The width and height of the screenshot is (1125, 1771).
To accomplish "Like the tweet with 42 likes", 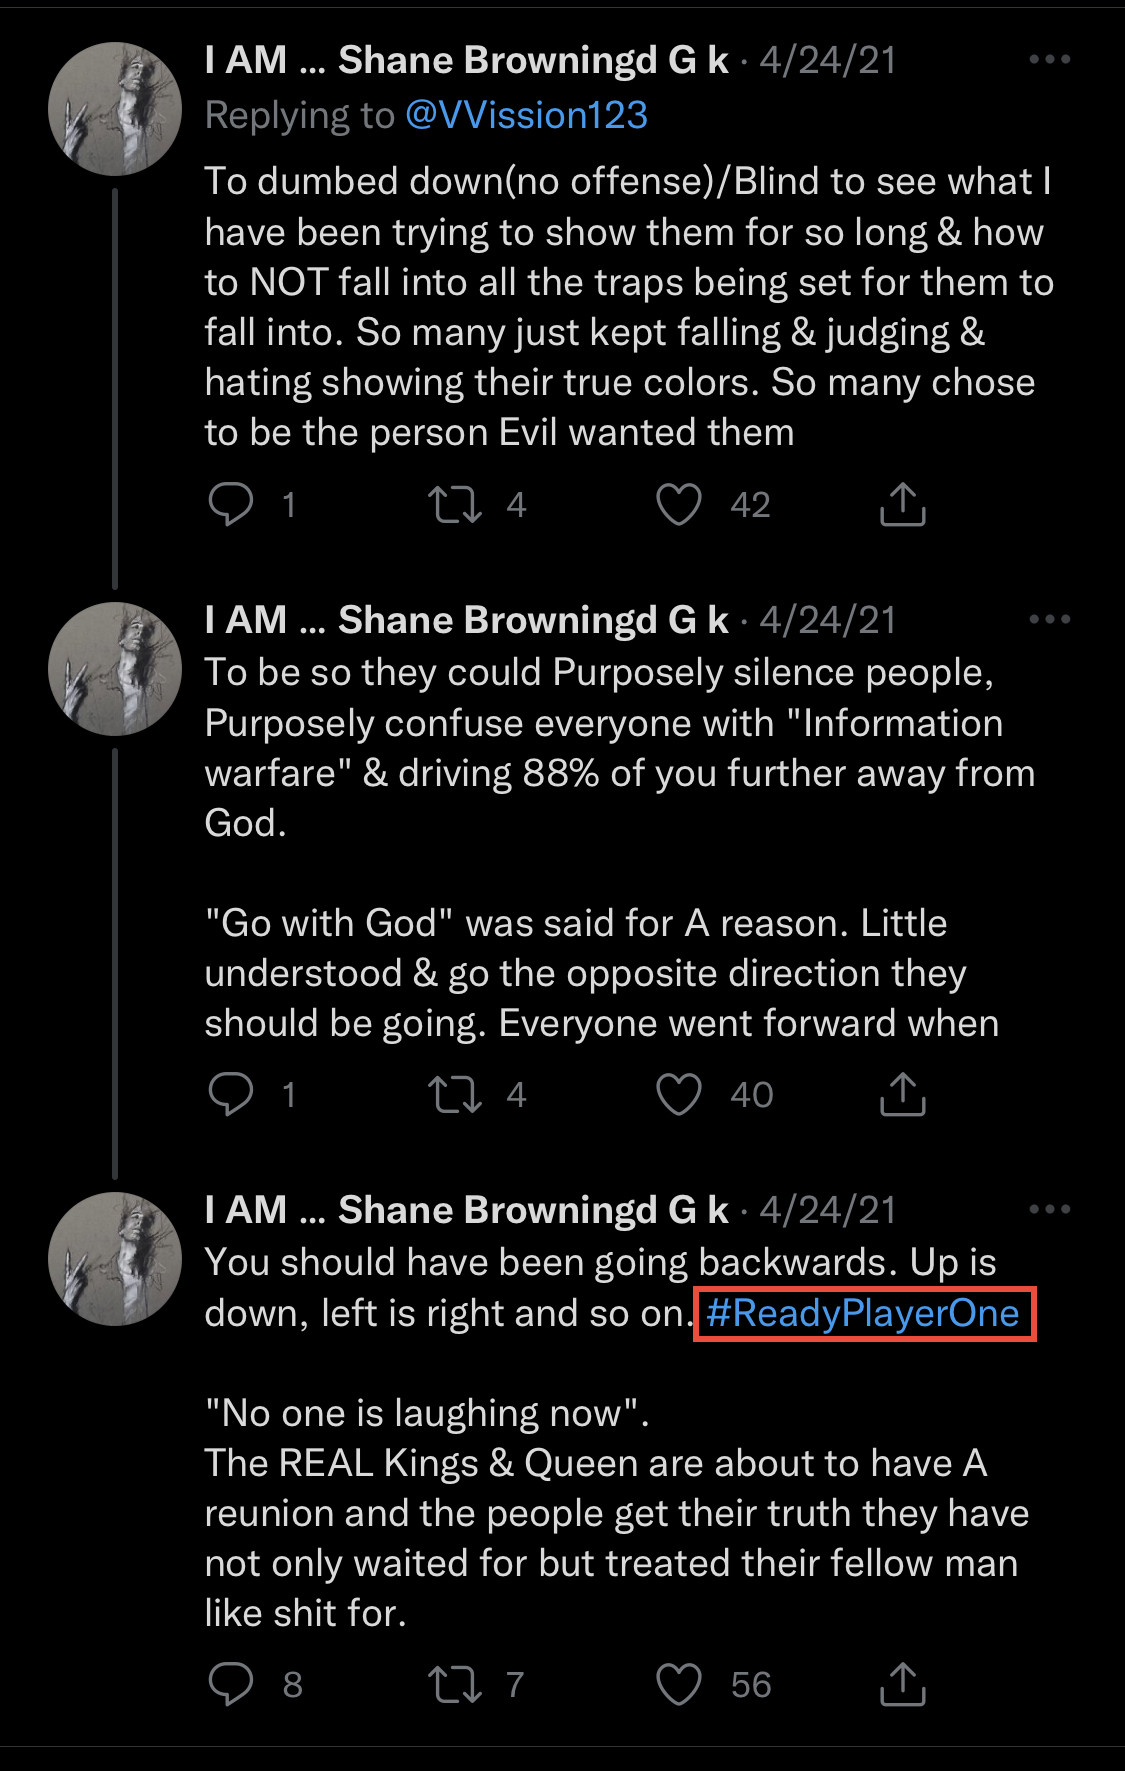I will (x=679, y=504).
